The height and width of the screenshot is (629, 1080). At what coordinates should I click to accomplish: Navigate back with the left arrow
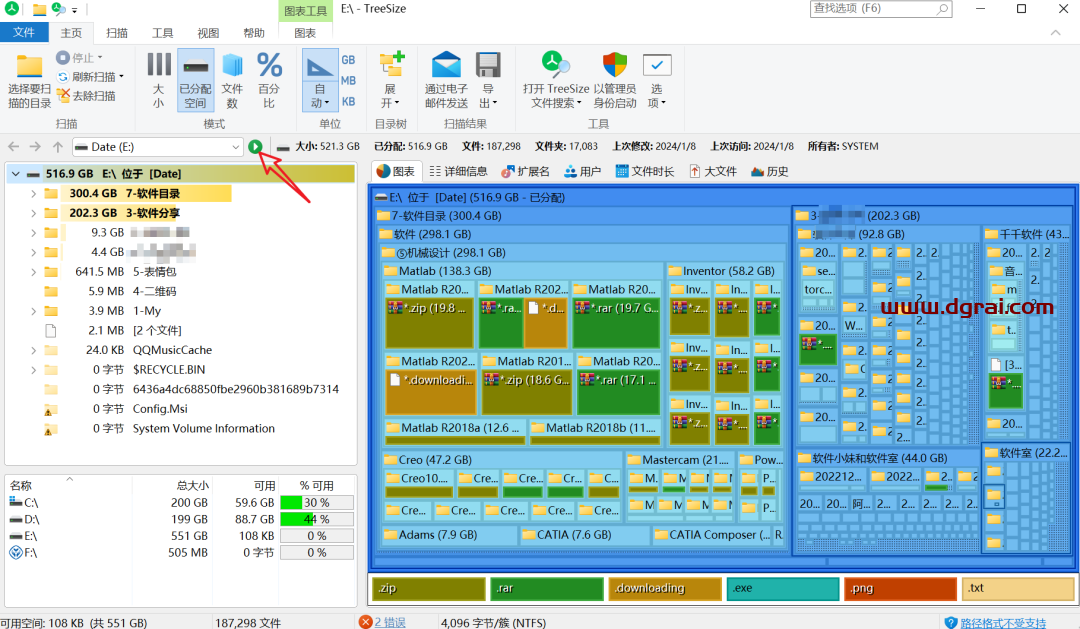point(13,146)
